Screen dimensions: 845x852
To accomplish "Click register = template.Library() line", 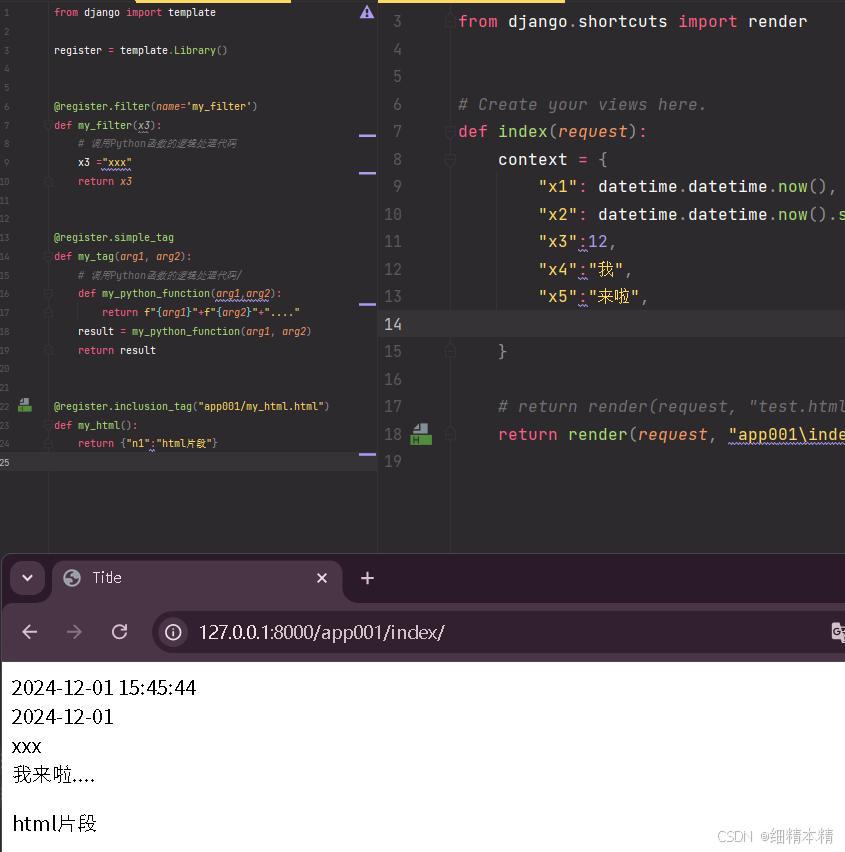I will point(141,51).
